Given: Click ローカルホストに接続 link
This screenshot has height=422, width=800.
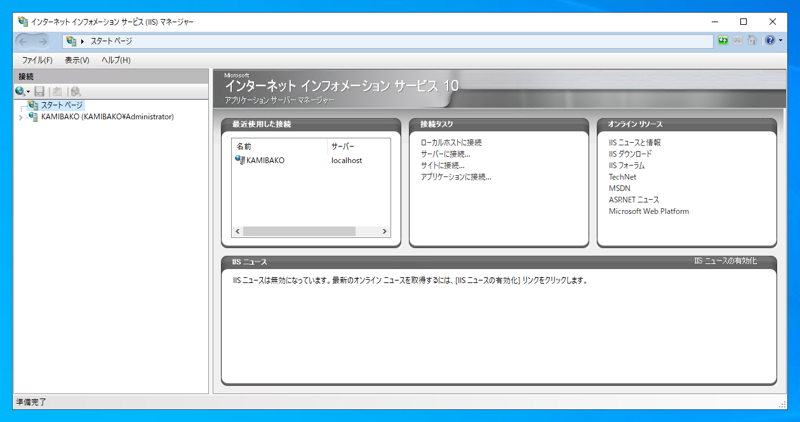Looking at the screenshot, I should tap(451, 143).
